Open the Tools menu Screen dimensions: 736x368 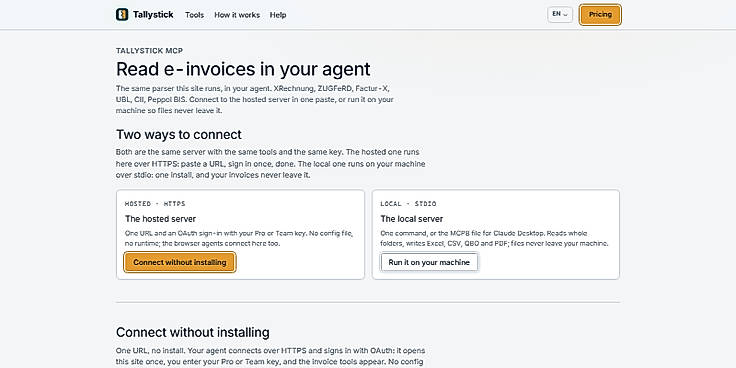click(194, 15)
